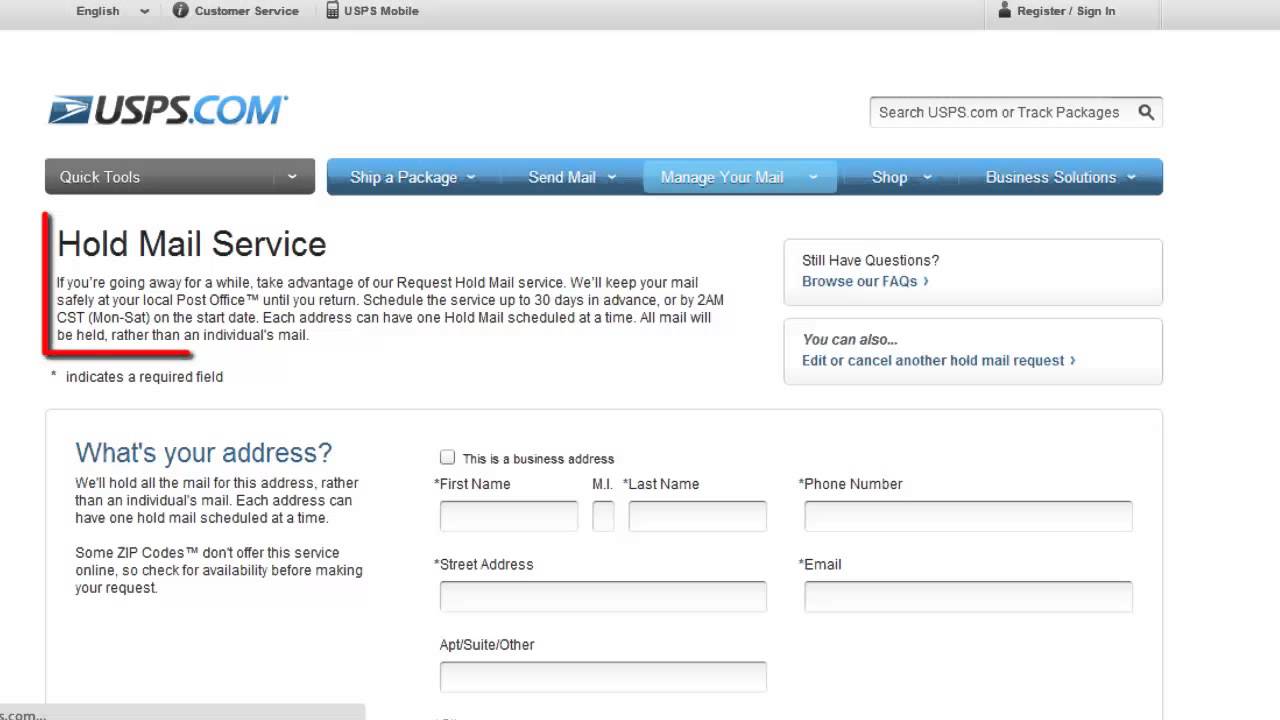The width and height of the screenshot is (1280, 720).
Task: Open the Shop menu
Action: (x=901, y=177)
